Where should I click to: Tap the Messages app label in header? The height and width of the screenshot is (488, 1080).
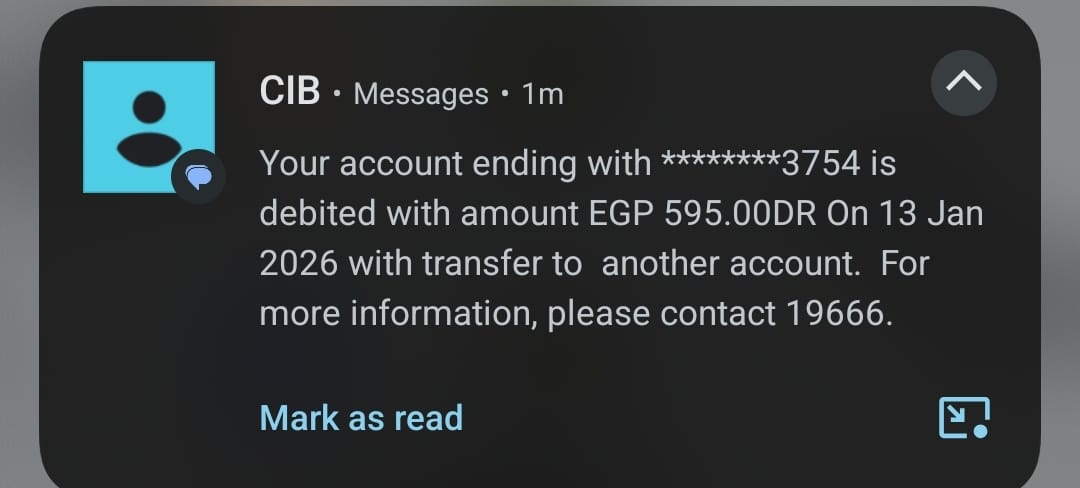click(421, 94)
